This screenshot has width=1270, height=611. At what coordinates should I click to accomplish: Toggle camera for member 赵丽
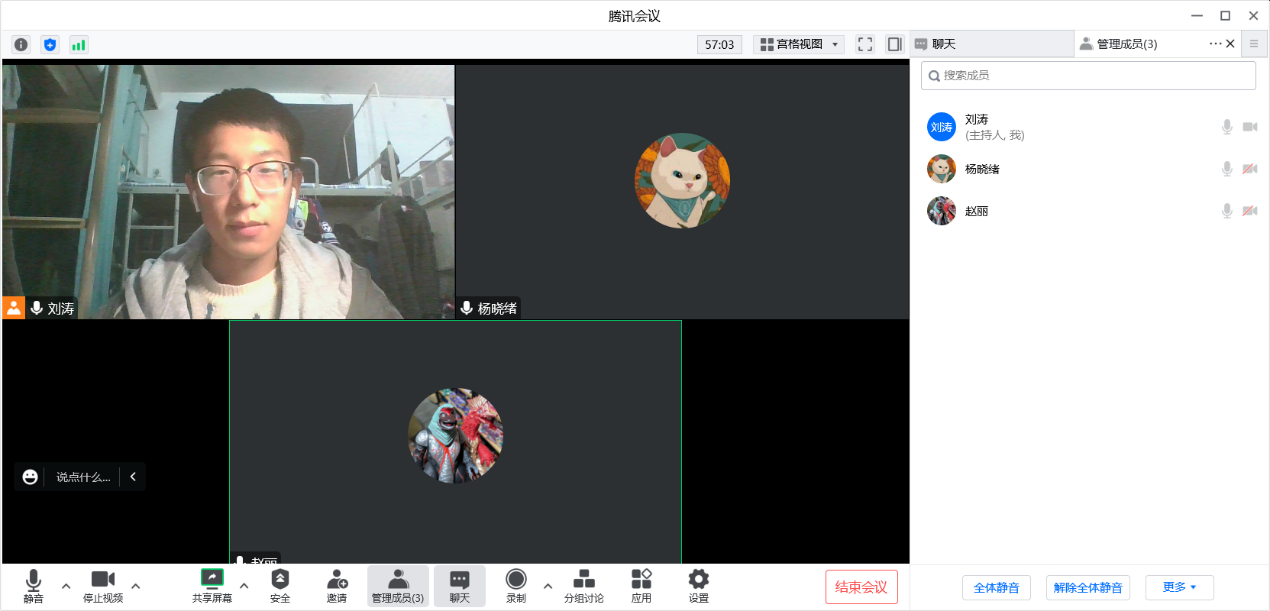tap(1249, 211)
